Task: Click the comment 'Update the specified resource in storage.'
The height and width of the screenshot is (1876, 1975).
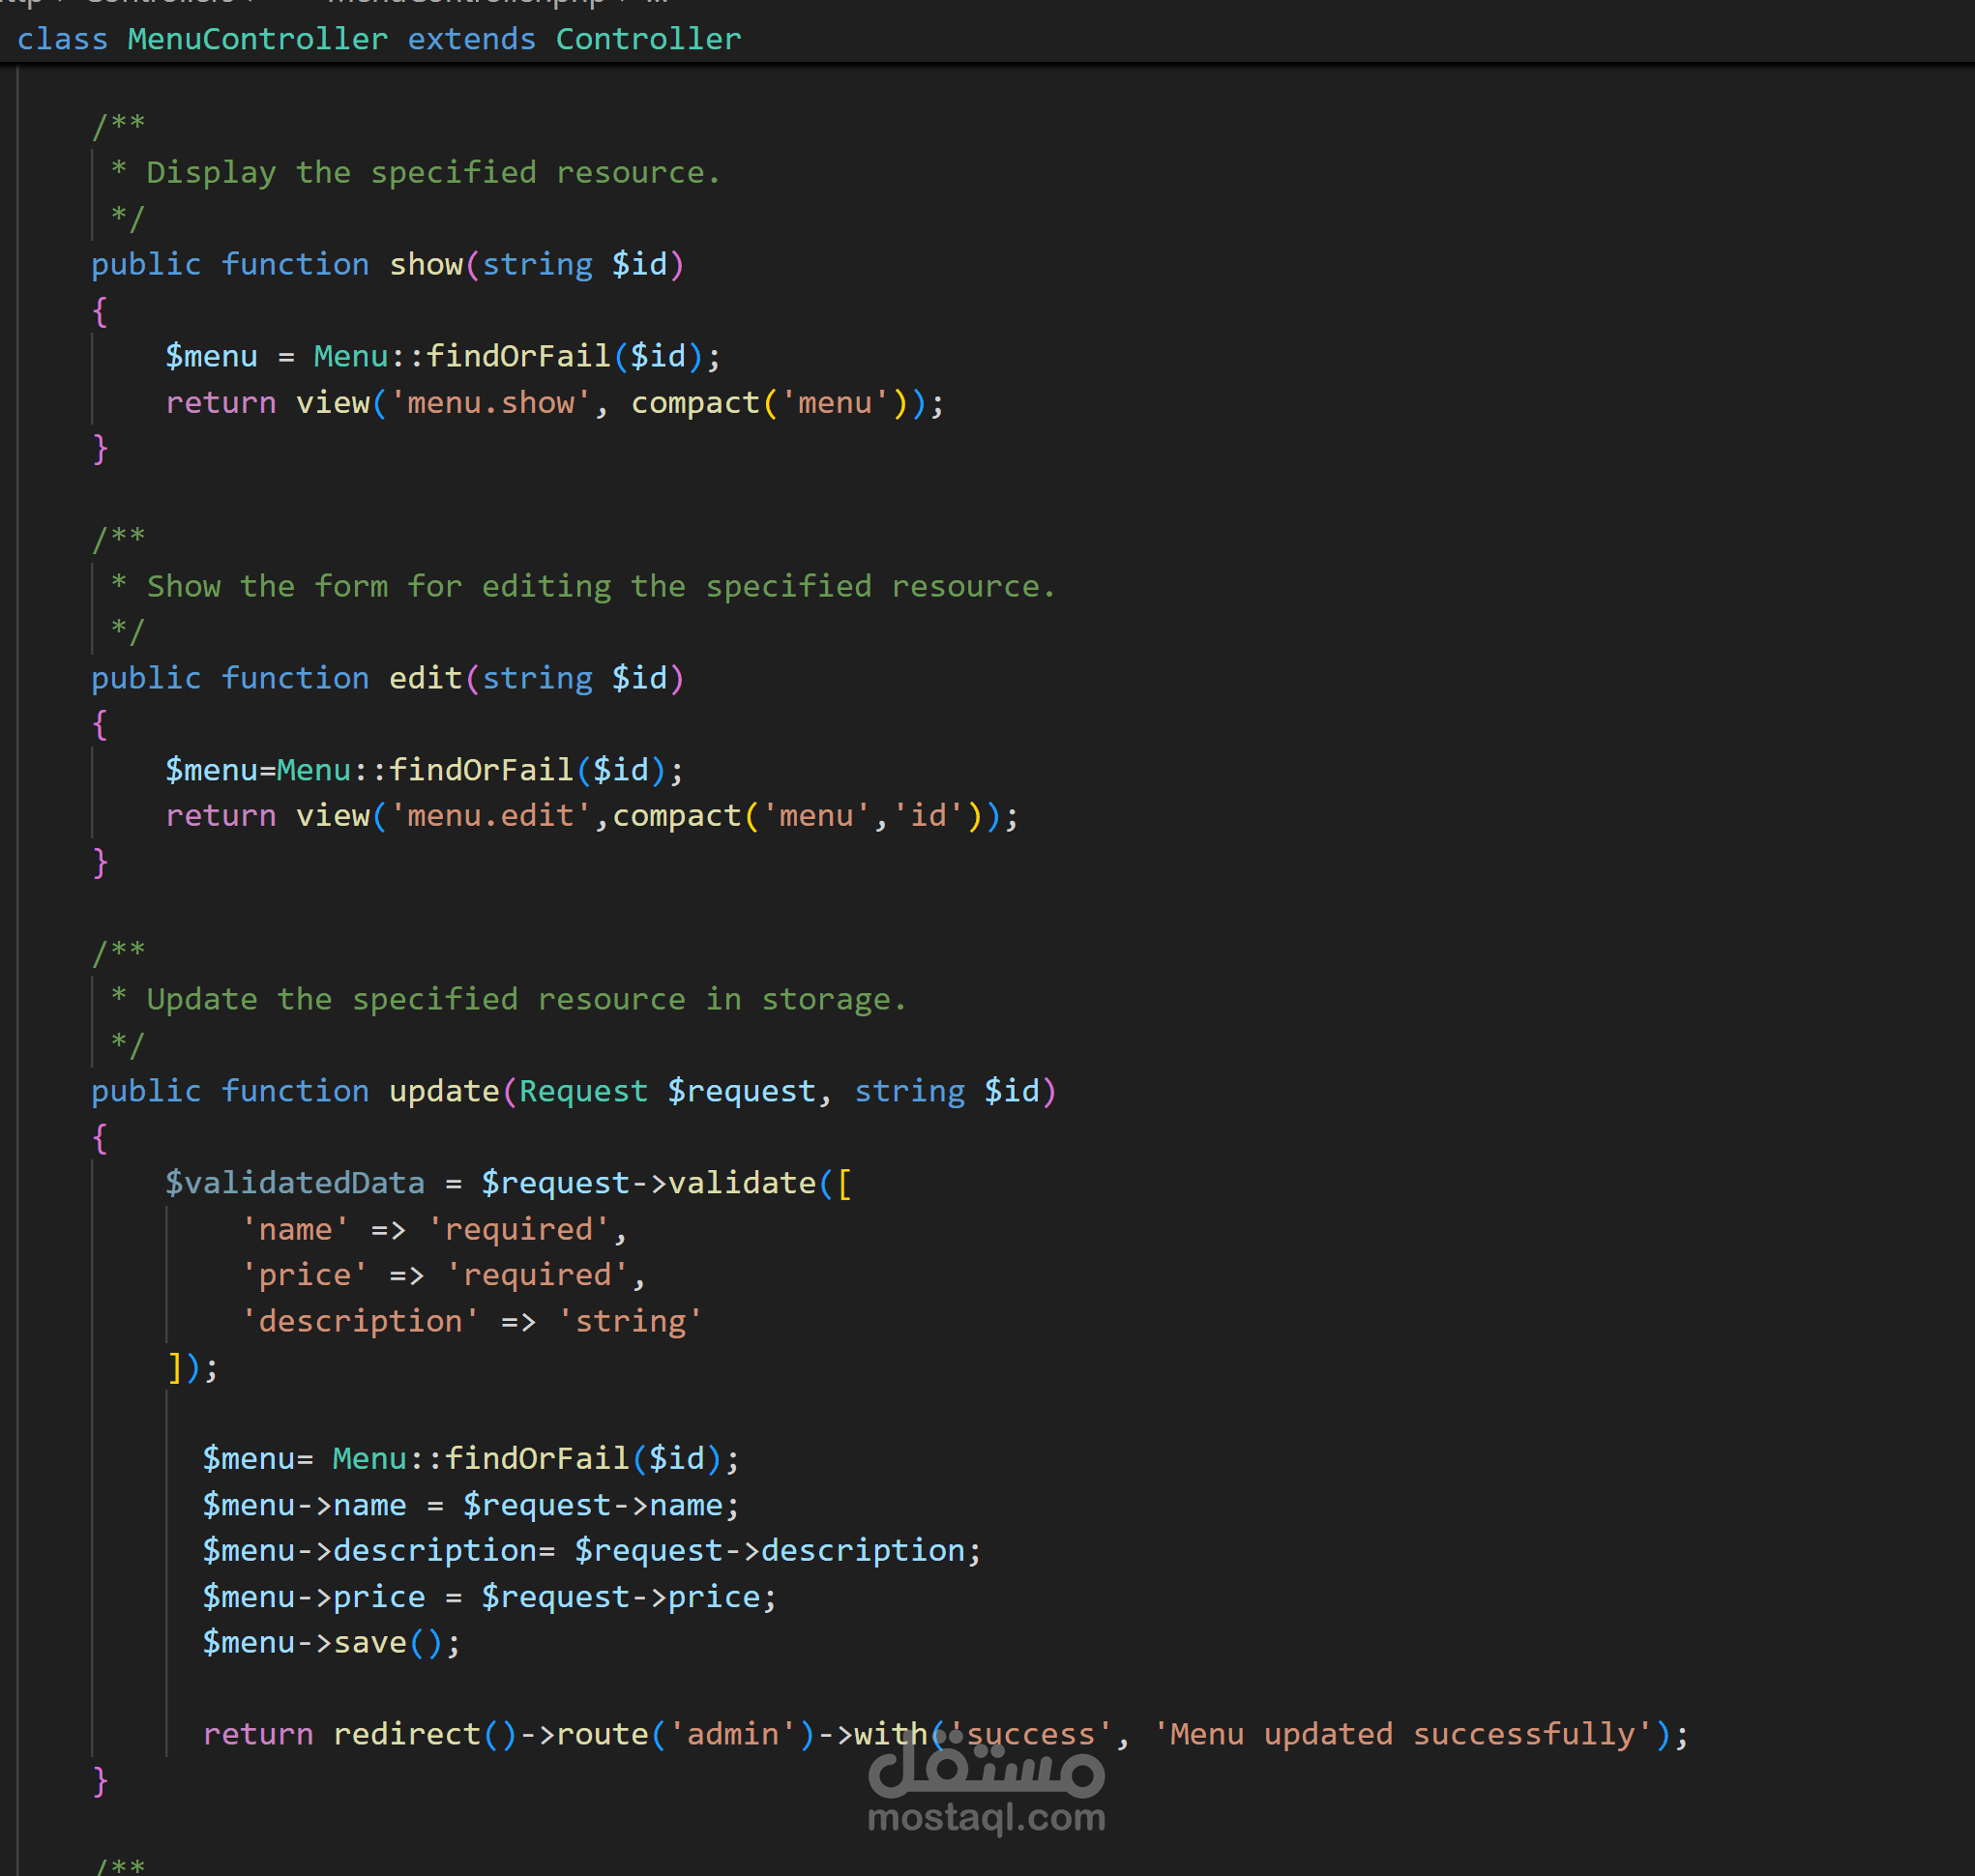Action: tap(525, 999)
